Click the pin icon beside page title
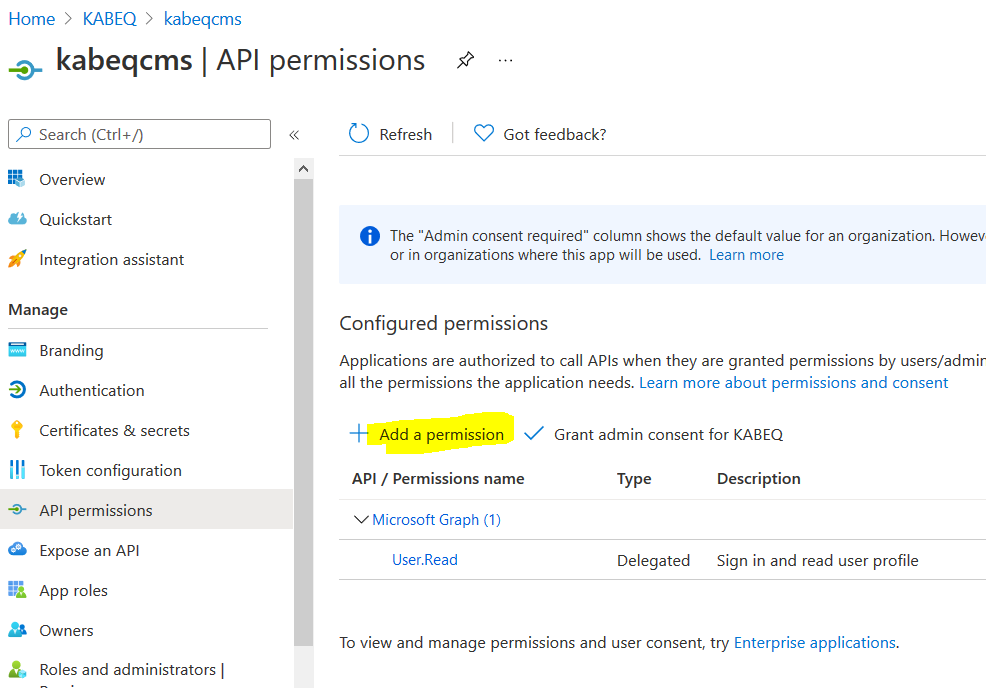Image resolution: width=986 pixels, height=688 pixels. click(x=465, y=61)
